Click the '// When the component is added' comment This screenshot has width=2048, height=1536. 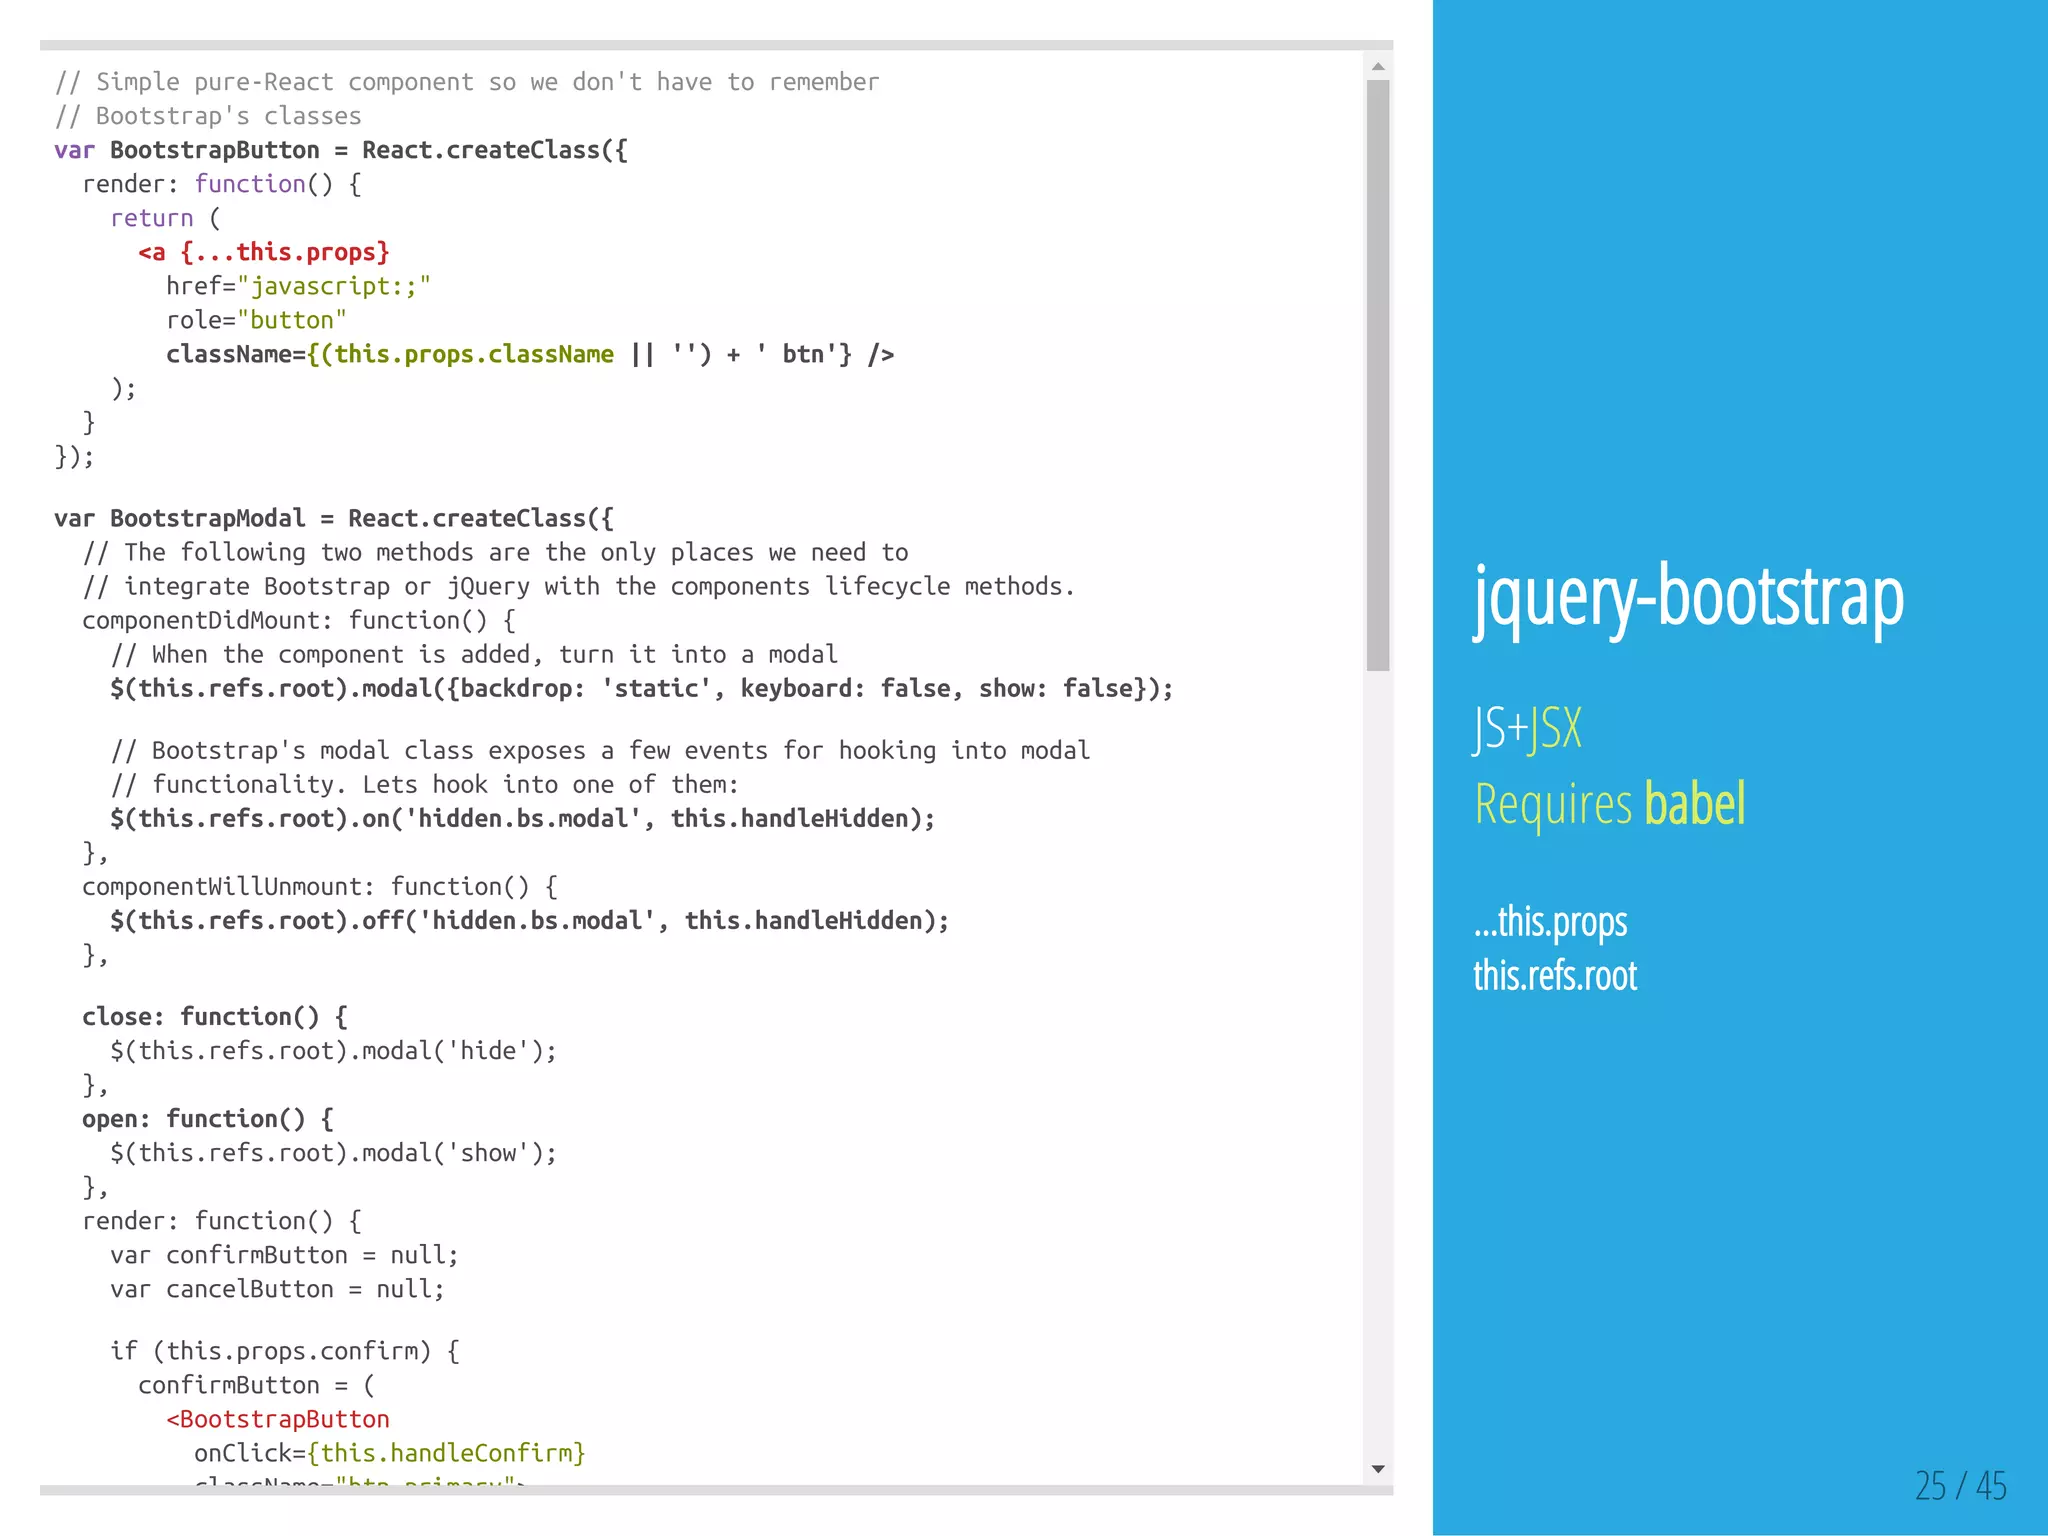tap(474, 654)
